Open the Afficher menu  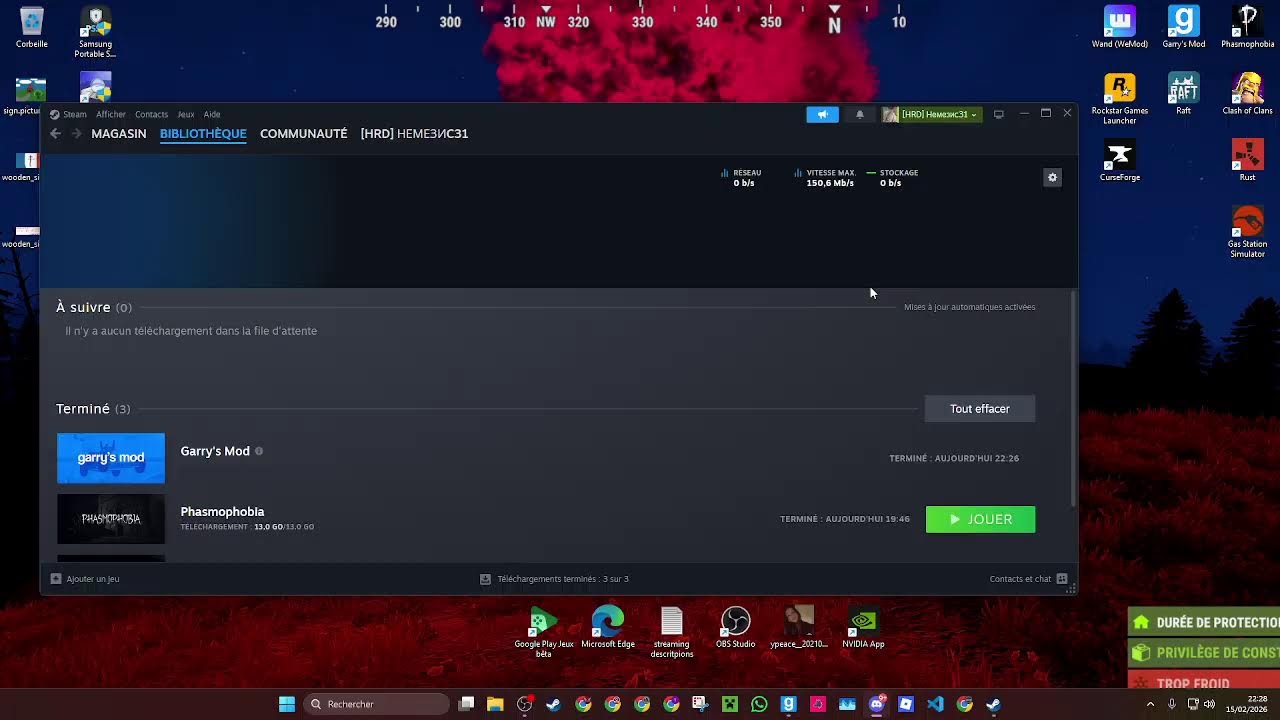coord(111,114)
